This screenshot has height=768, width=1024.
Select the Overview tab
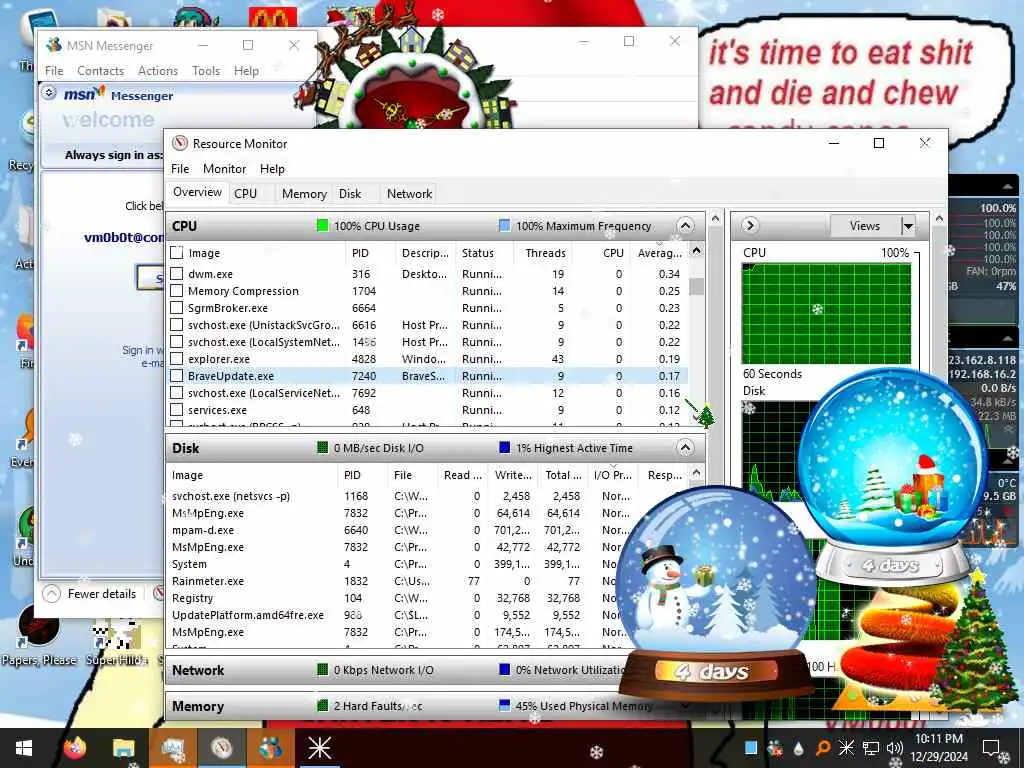tap(197, 192)
